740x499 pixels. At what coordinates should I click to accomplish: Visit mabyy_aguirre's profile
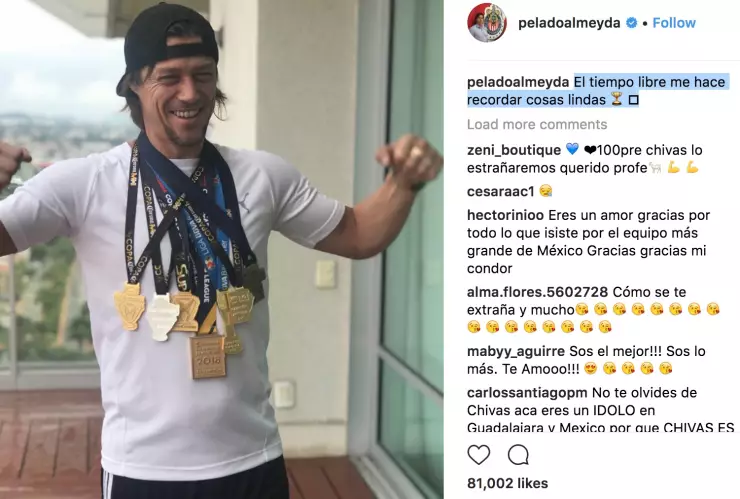pos(516,351)
